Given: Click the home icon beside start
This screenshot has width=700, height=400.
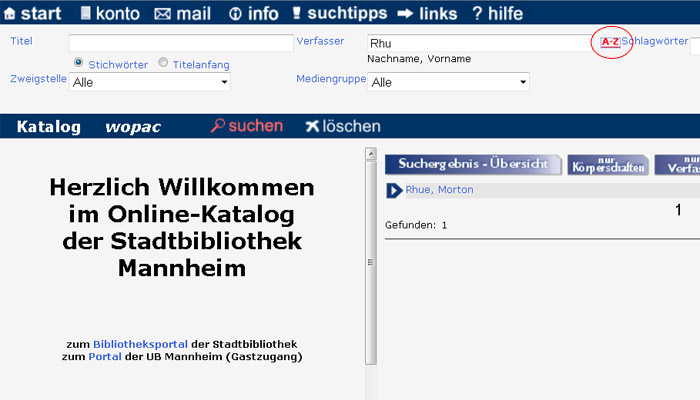Looking at the screenshot, I should pyautogui.click(x=9, y=14).
